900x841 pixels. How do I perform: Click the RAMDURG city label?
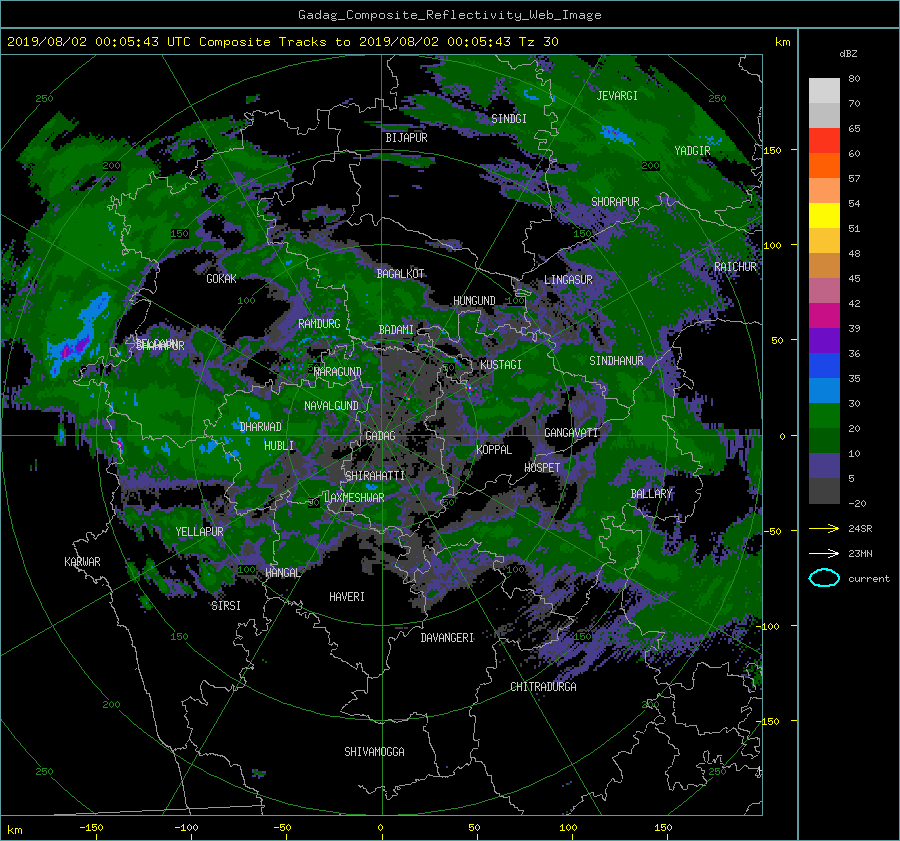(x=319, y=324)
